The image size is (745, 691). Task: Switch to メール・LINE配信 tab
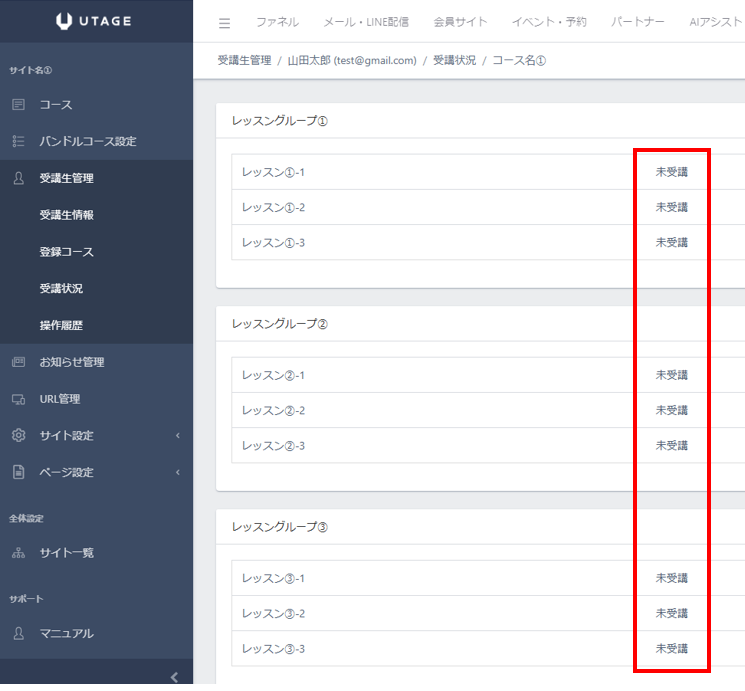pyautogui.click(x=365, y=22)
